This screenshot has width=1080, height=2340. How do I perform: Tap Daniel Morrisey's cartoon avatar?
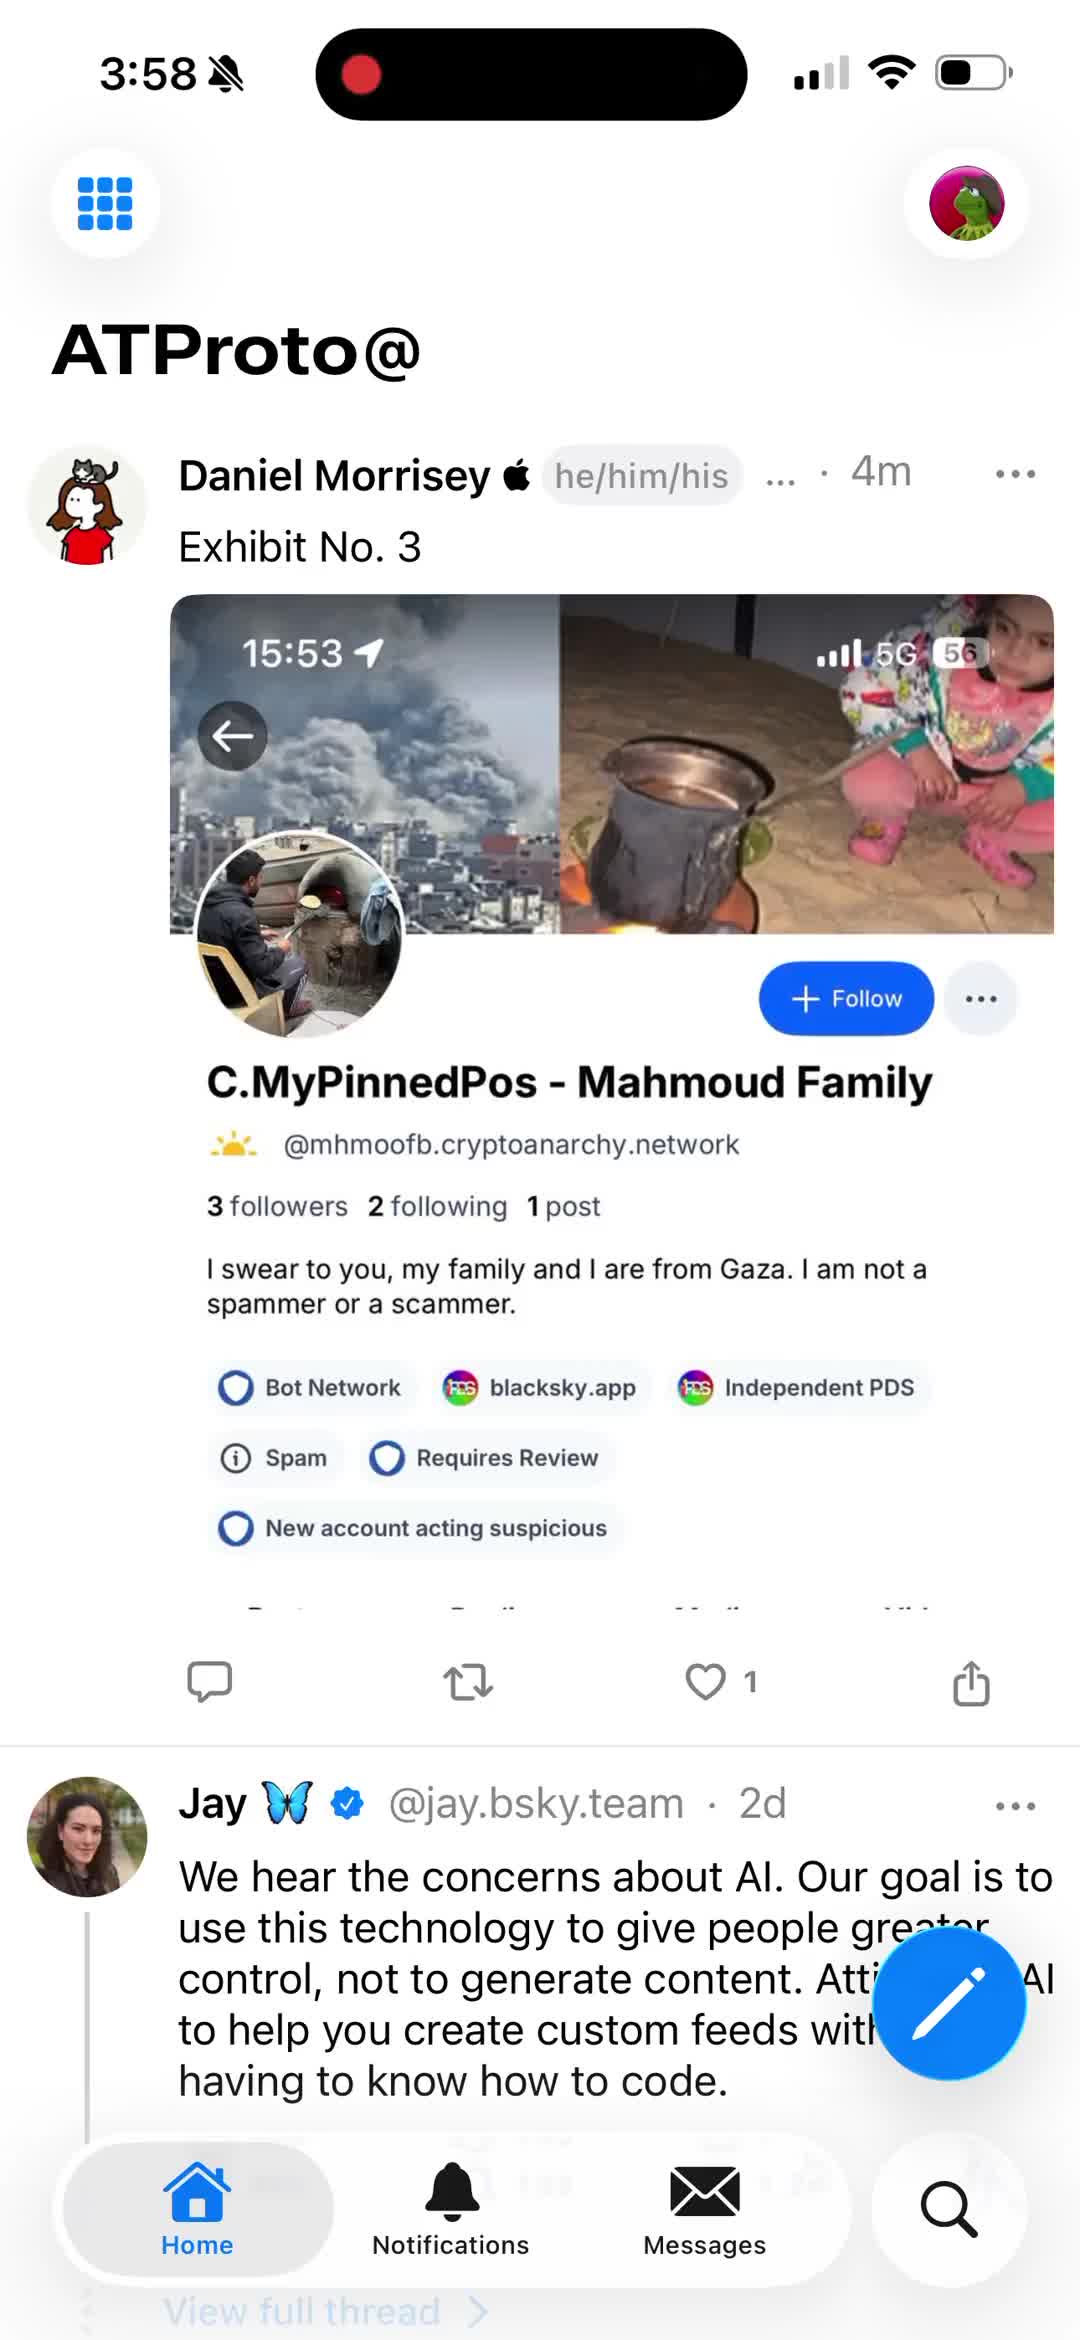pyautogui.click(x=87, y=506)
